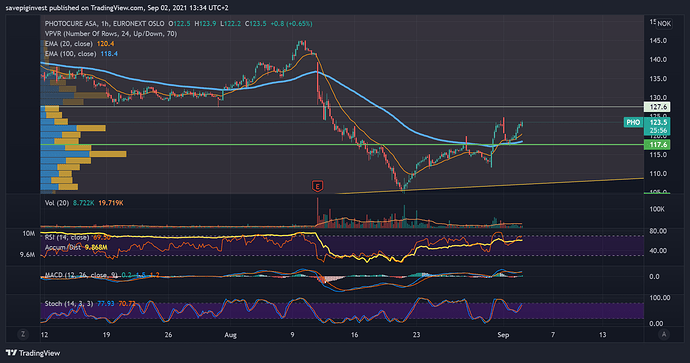This screenshot has width=690, height=363.
Task: Click the 100.00 Stoch scale label
Action: 660,298
